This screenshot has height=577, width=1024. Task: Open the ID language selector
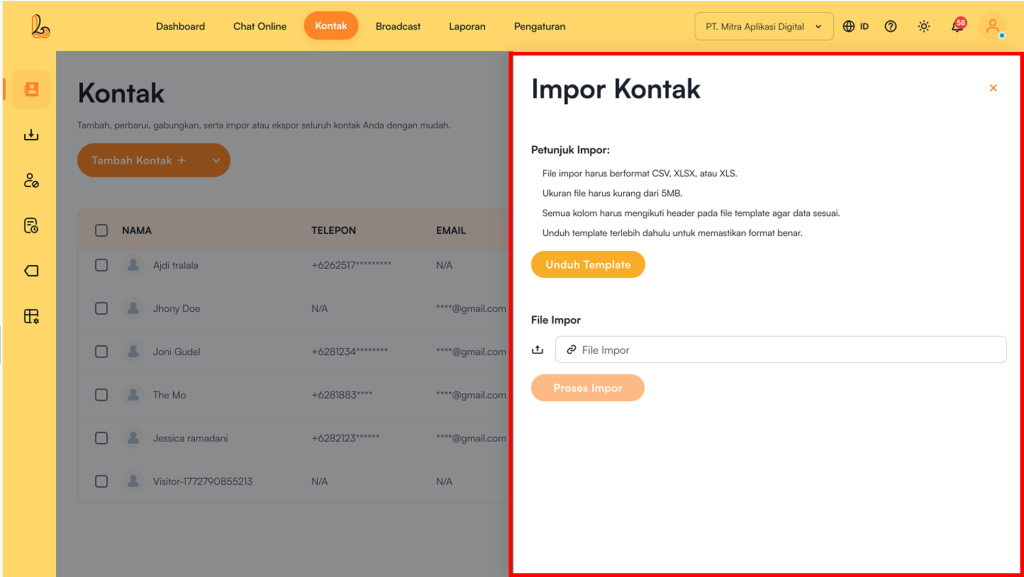(855, 26)
